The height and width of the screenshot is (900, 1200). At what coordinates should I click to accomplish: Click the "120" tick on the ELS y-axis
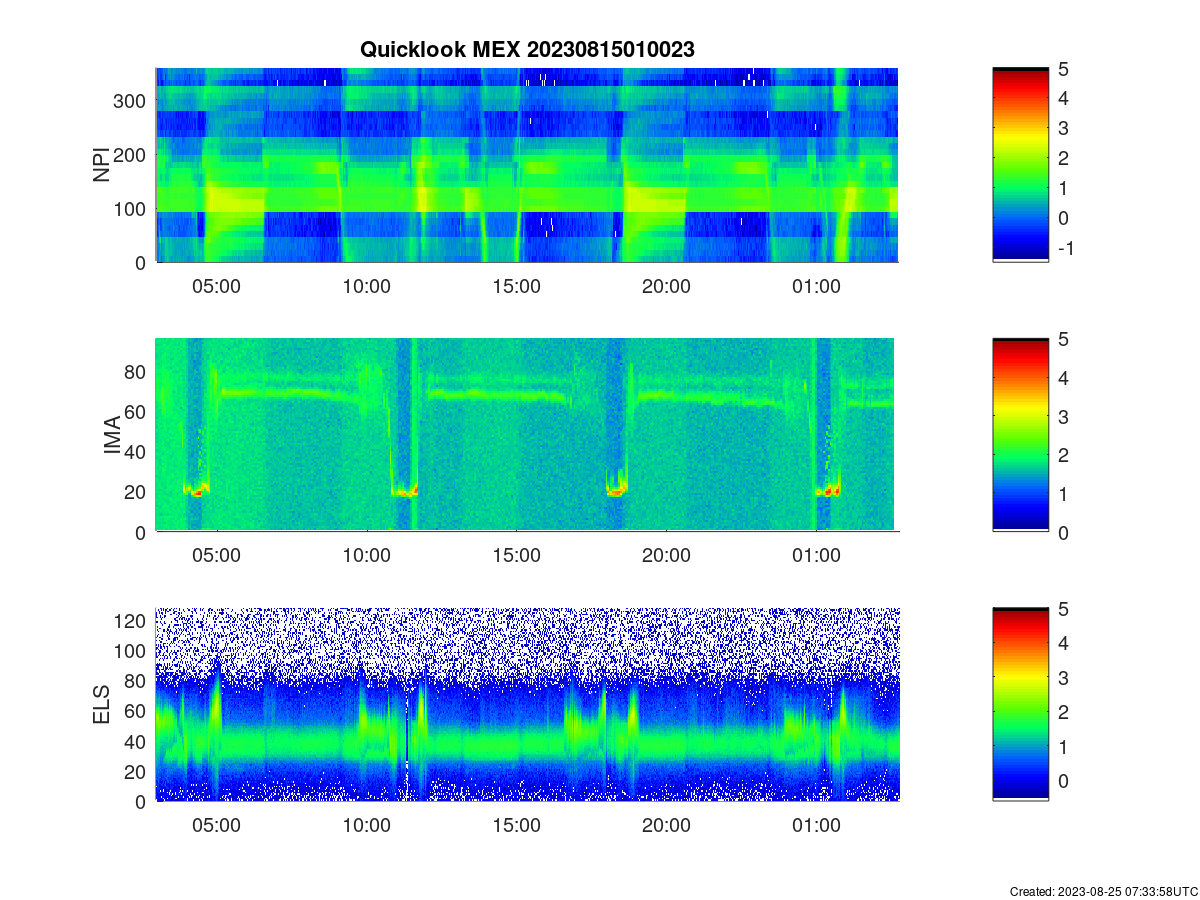click(132, 621)
